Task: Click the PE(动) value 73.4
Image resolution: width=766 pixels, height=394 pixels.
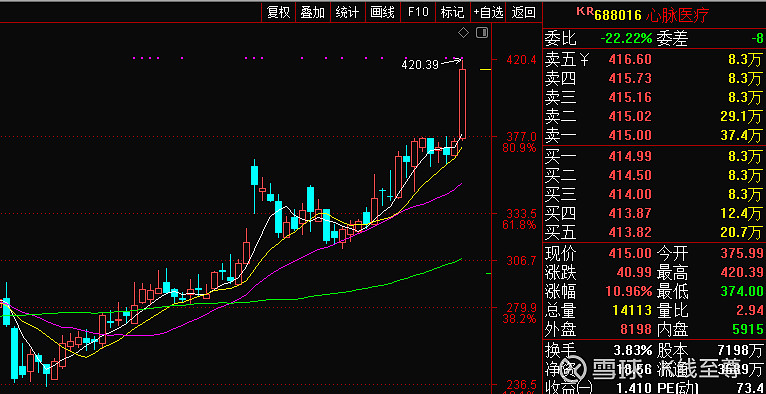Action: pyautogui.click(x=749, y=388)
